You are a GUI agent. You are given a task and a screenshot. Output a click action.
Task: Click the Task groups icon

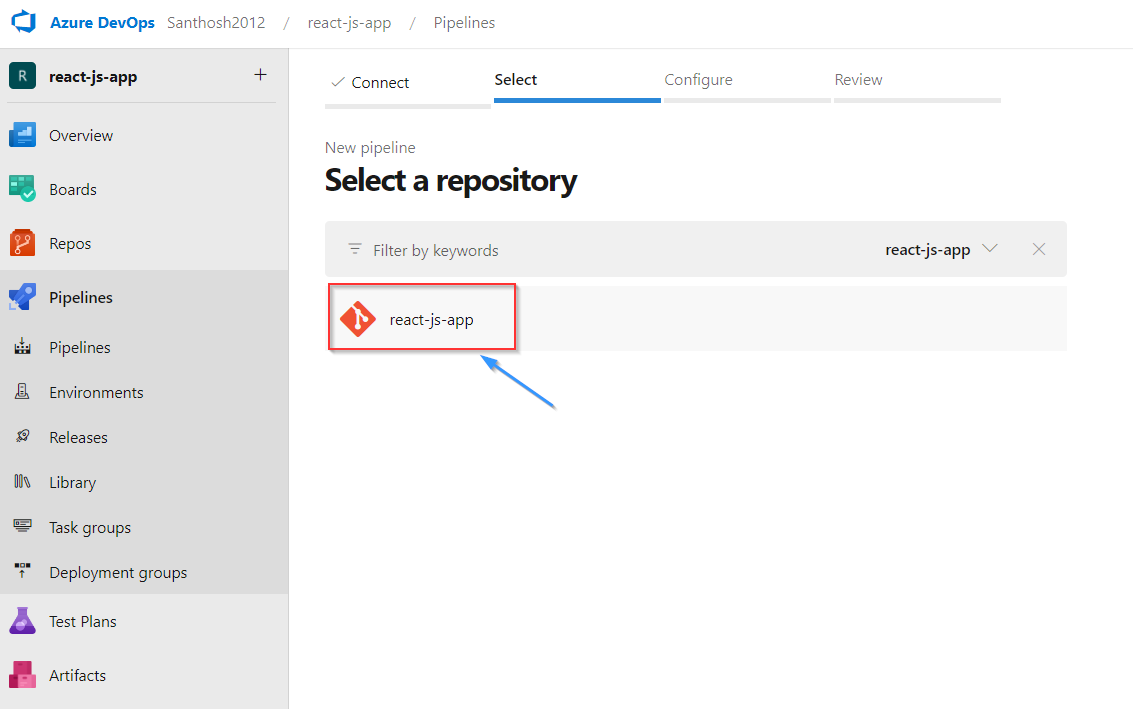22,525
